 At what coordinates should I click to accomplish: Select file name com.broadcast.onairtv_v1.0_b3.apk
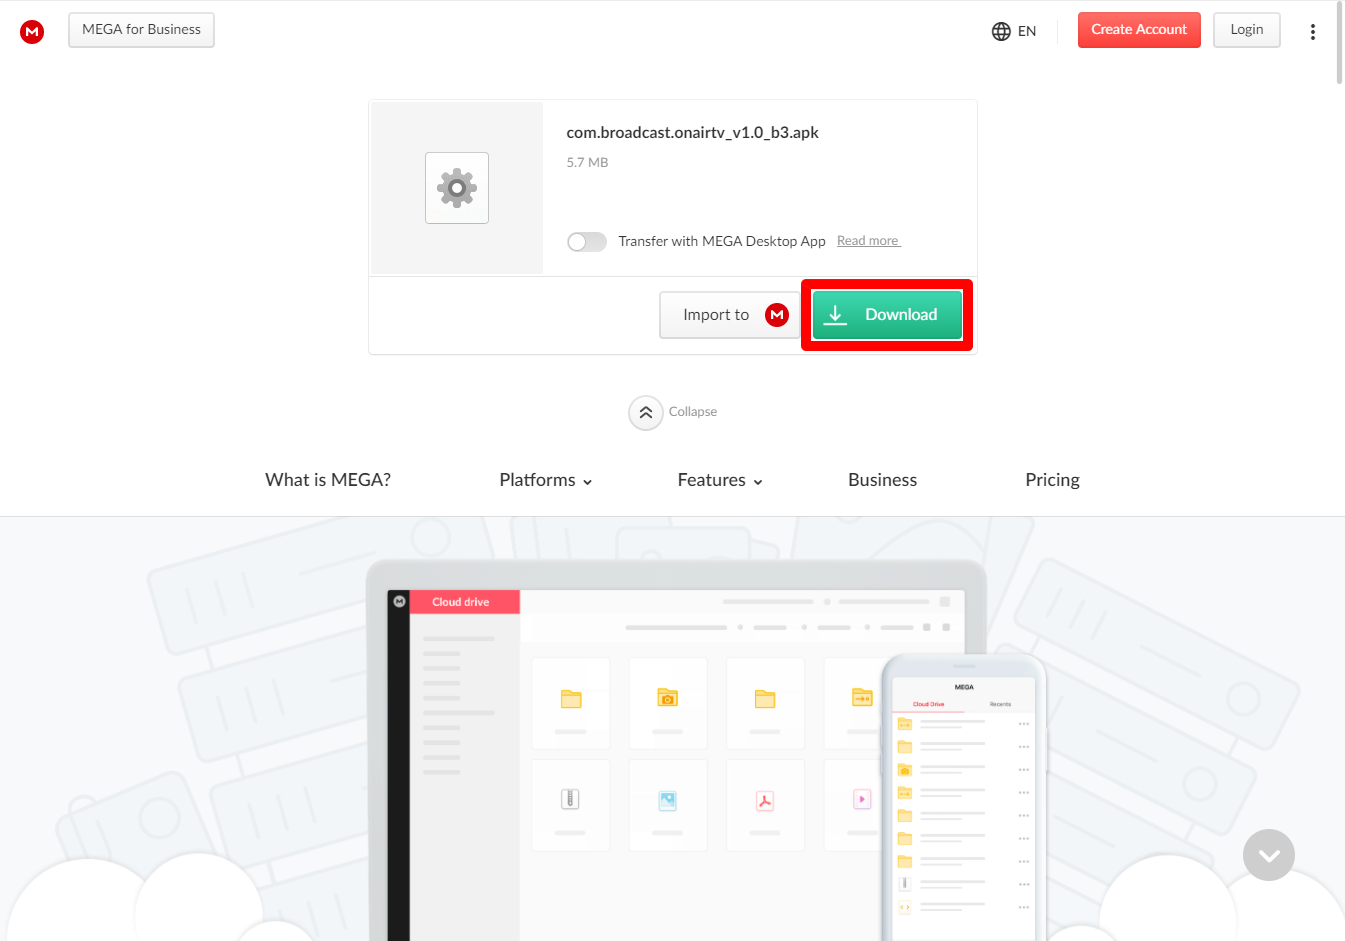[692, 132]
